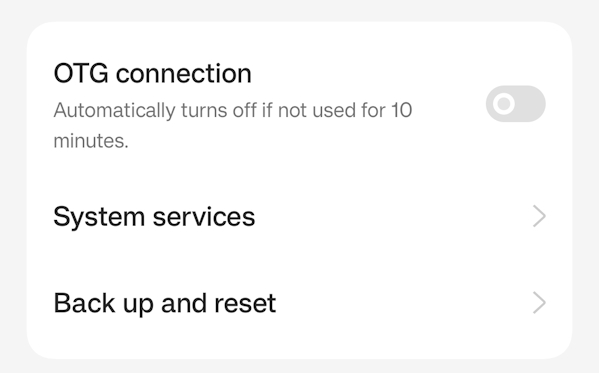This screenshot has width=599, height=373.
Task: Expand Back up and reset with its right arrow
Action: pyautogui.click(x=539, y=303)
